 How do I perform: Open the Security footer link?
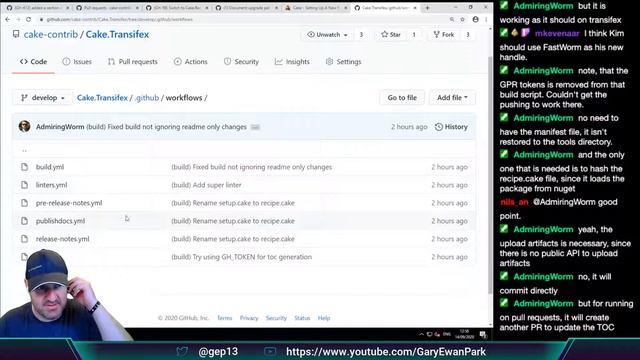tap(276, 318)
